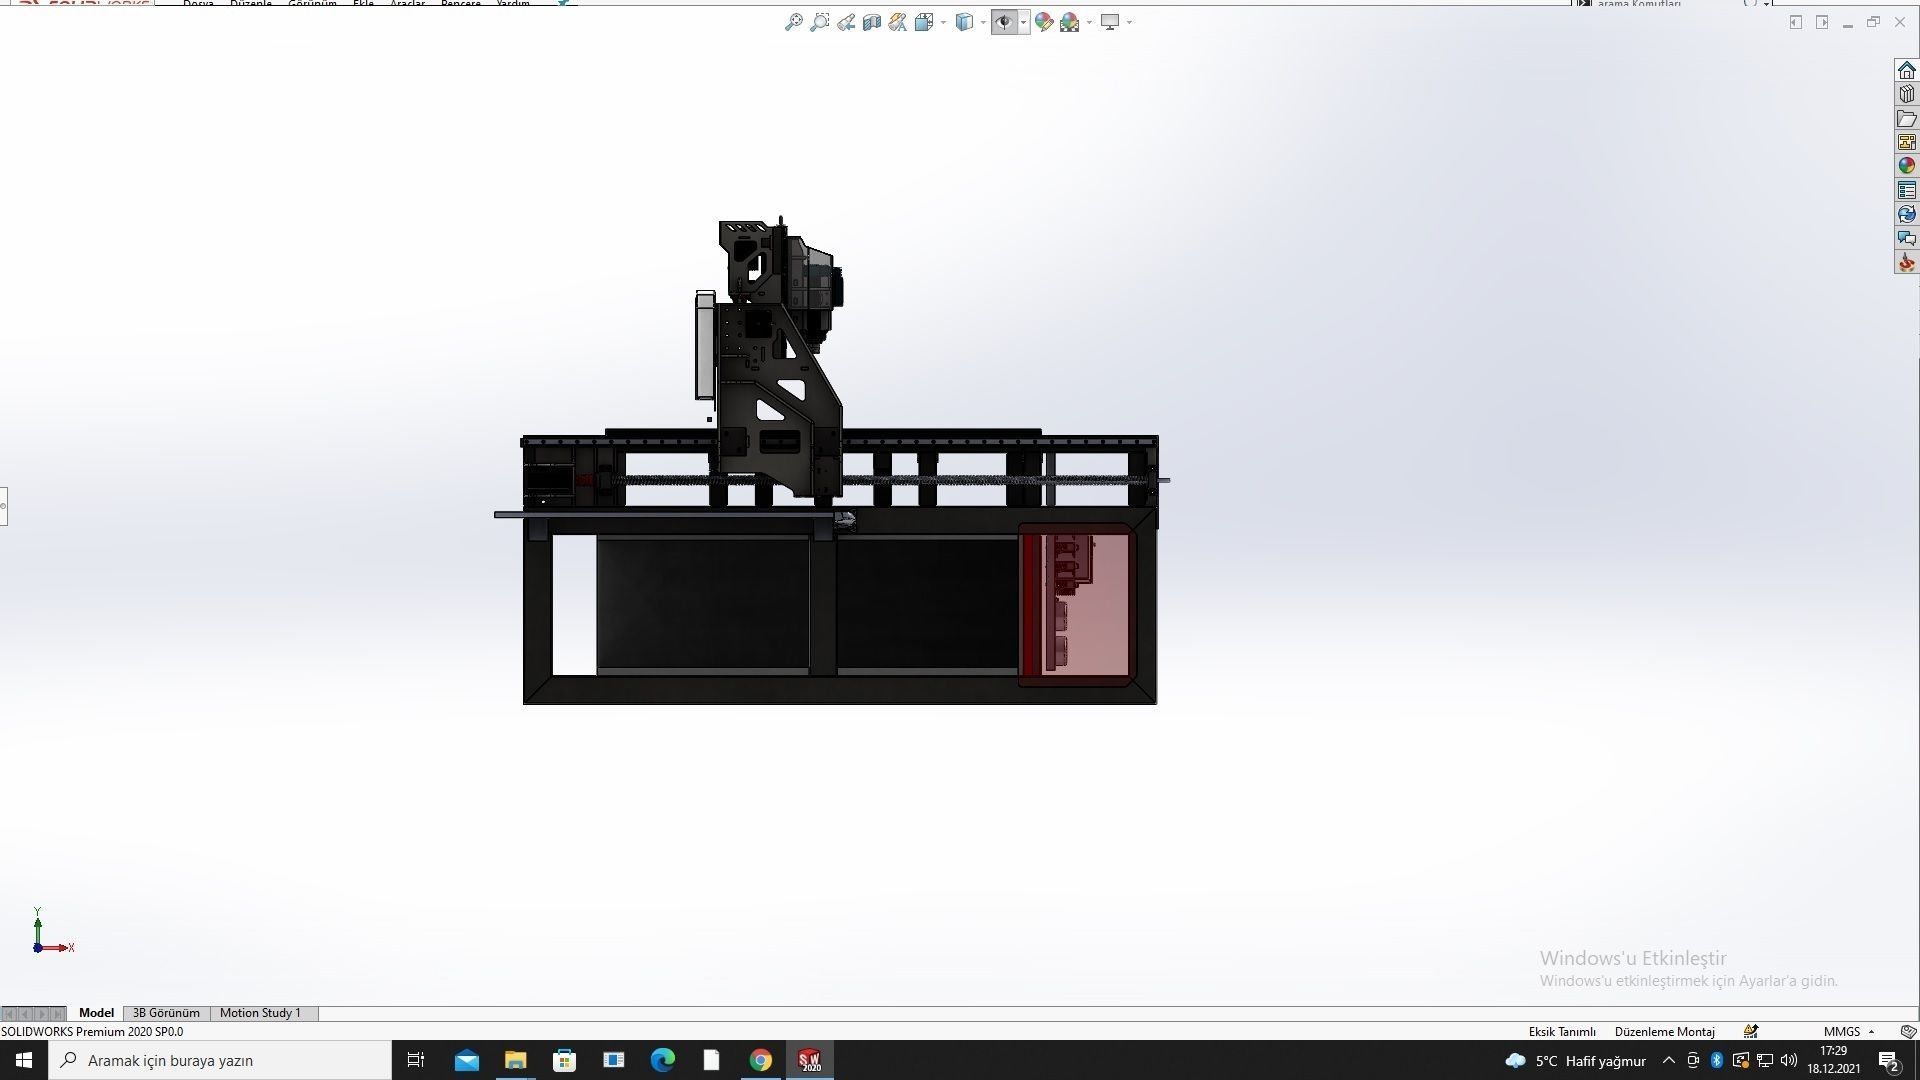Screen dimensions: 1920x1080
Task: Click the Previous View toolbar icon
Action: coord(846,22)
